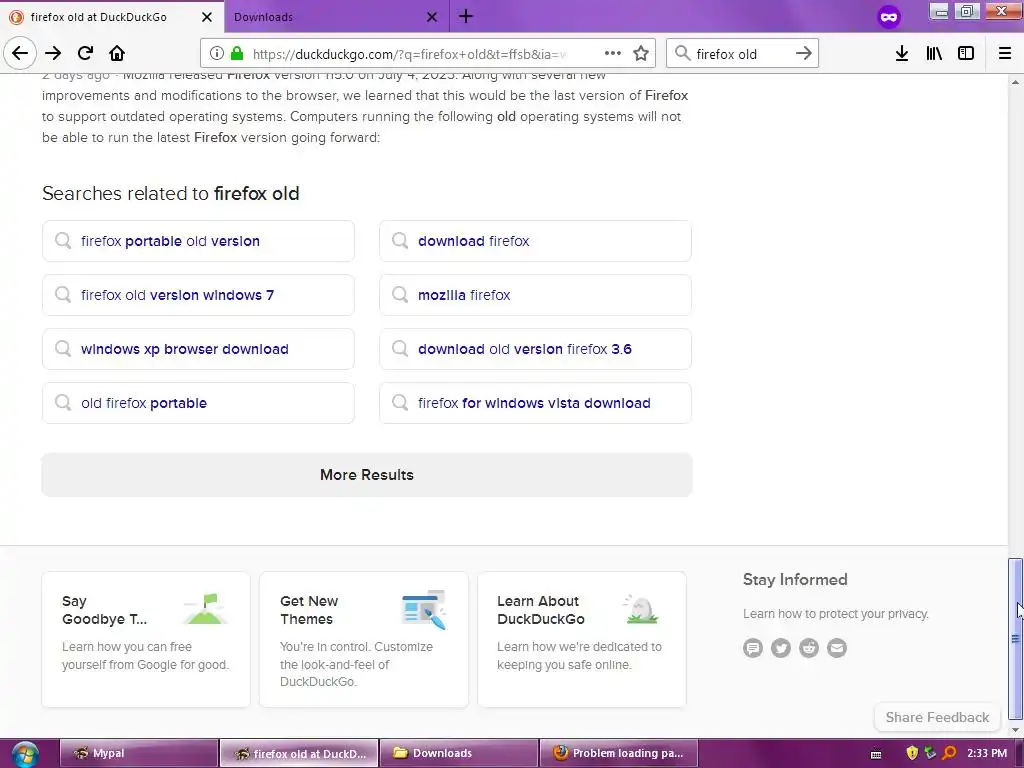1024x768 pixels.
Task: Open DuckDuckGo Twitter social icon
Action: [x=780, y=648]
